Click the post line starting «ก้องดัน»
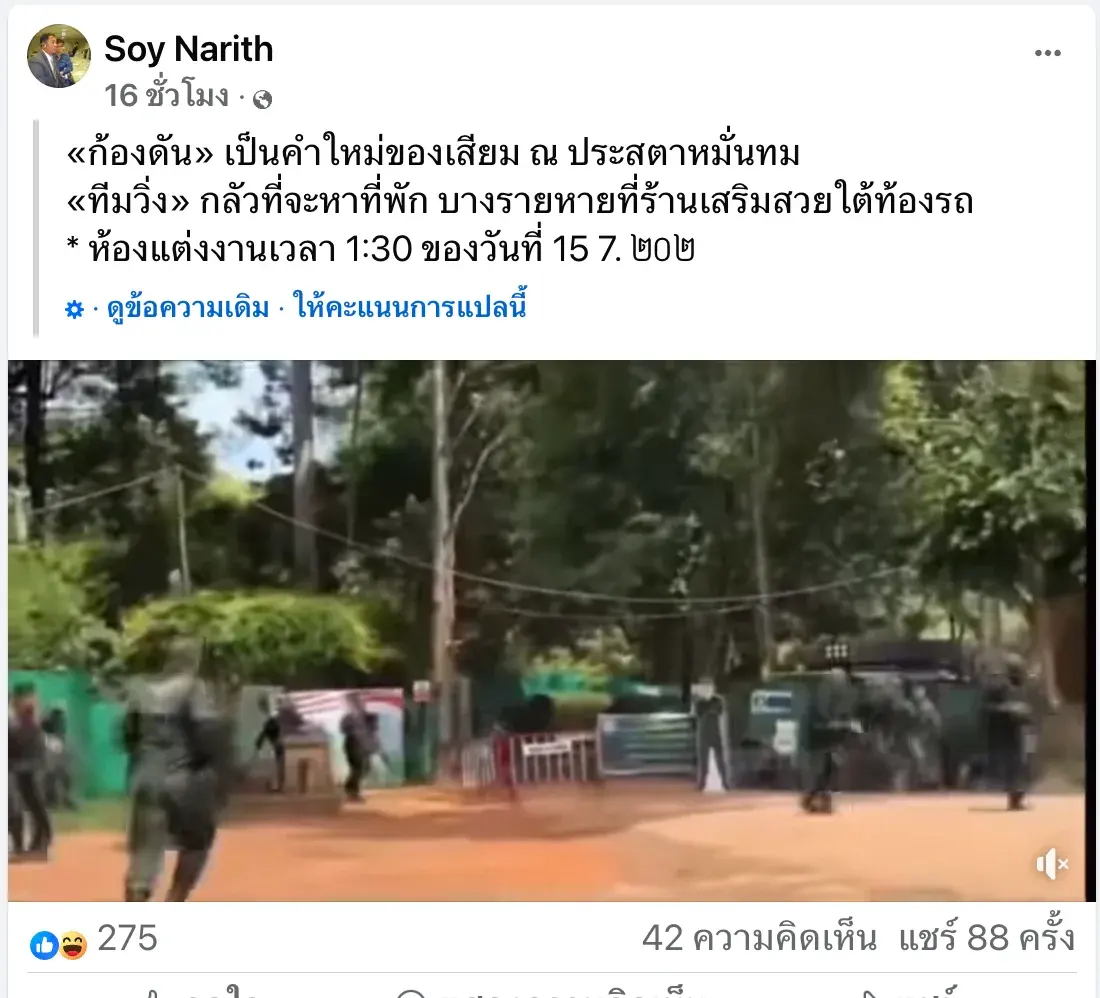Screen dimensions: 1100x998 click(433, 153)
